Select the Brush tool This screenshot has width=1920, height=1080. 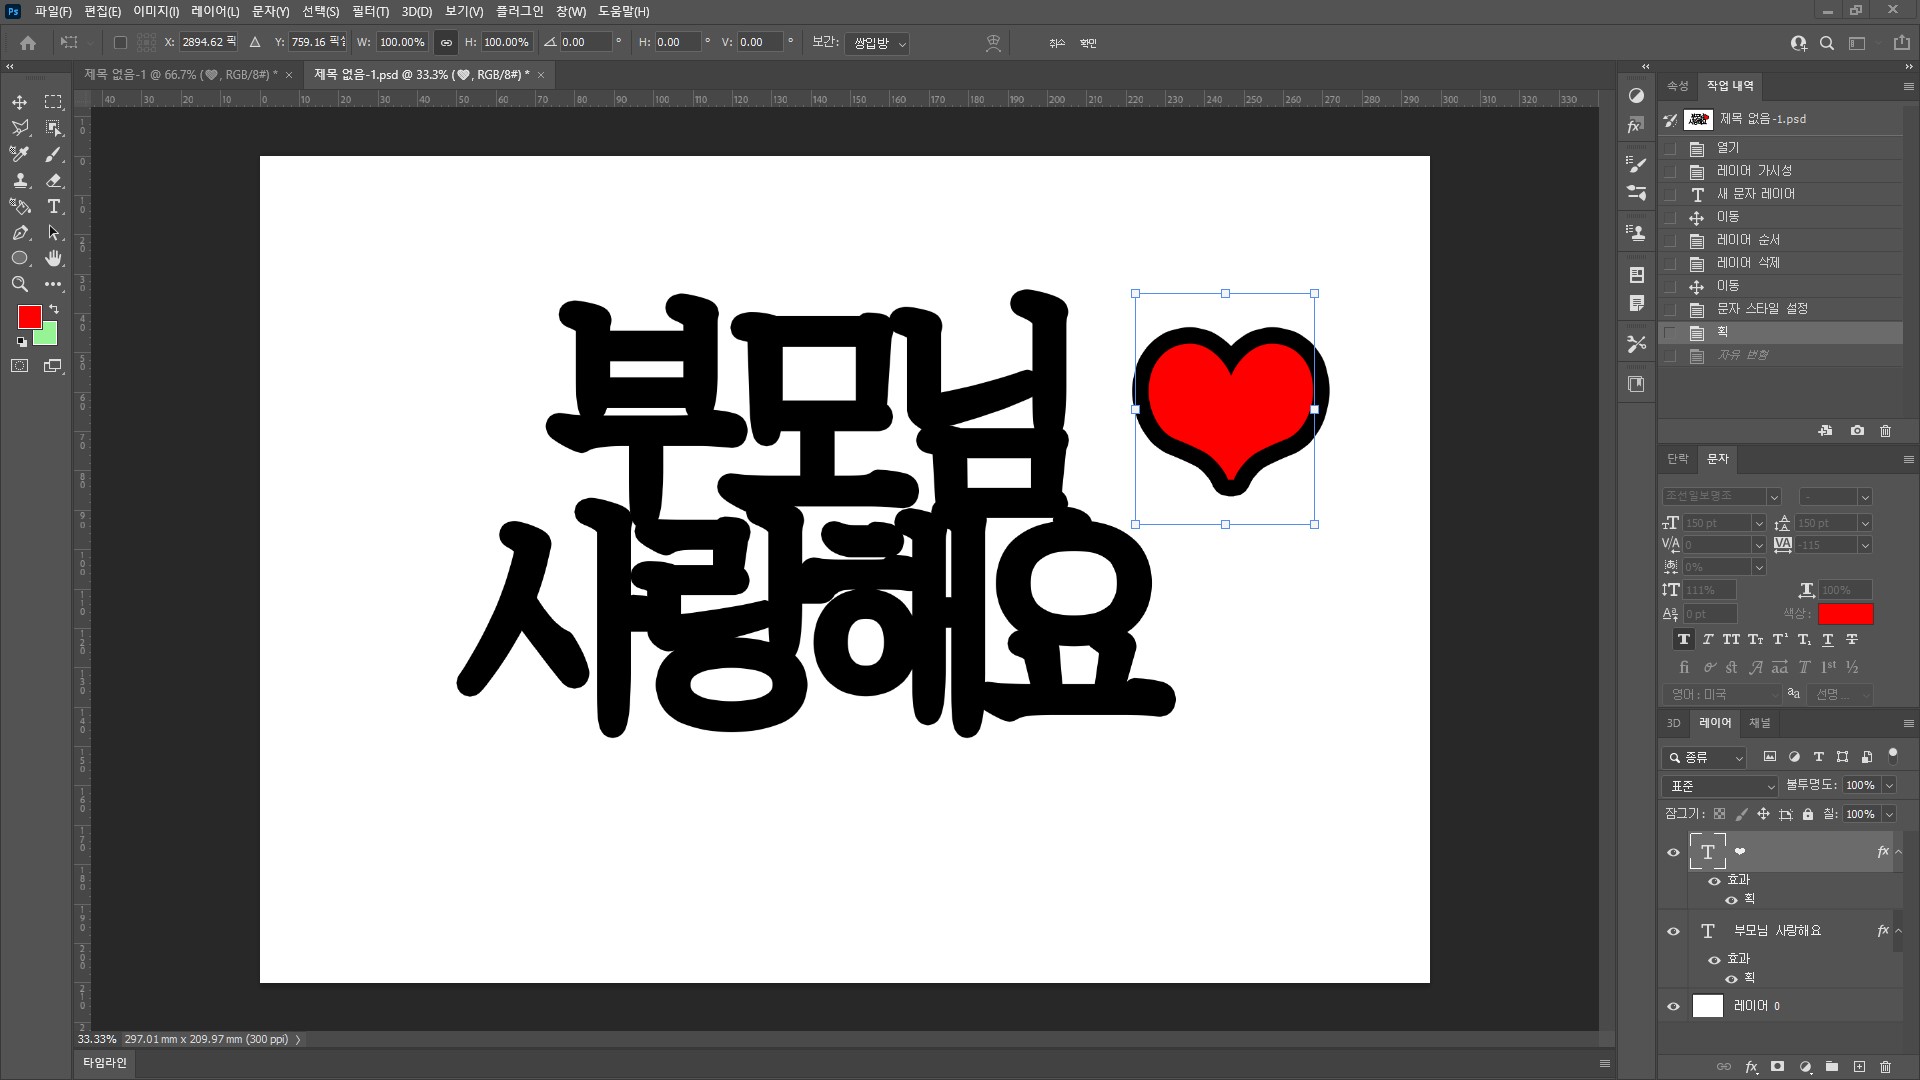tap(54, 154)
